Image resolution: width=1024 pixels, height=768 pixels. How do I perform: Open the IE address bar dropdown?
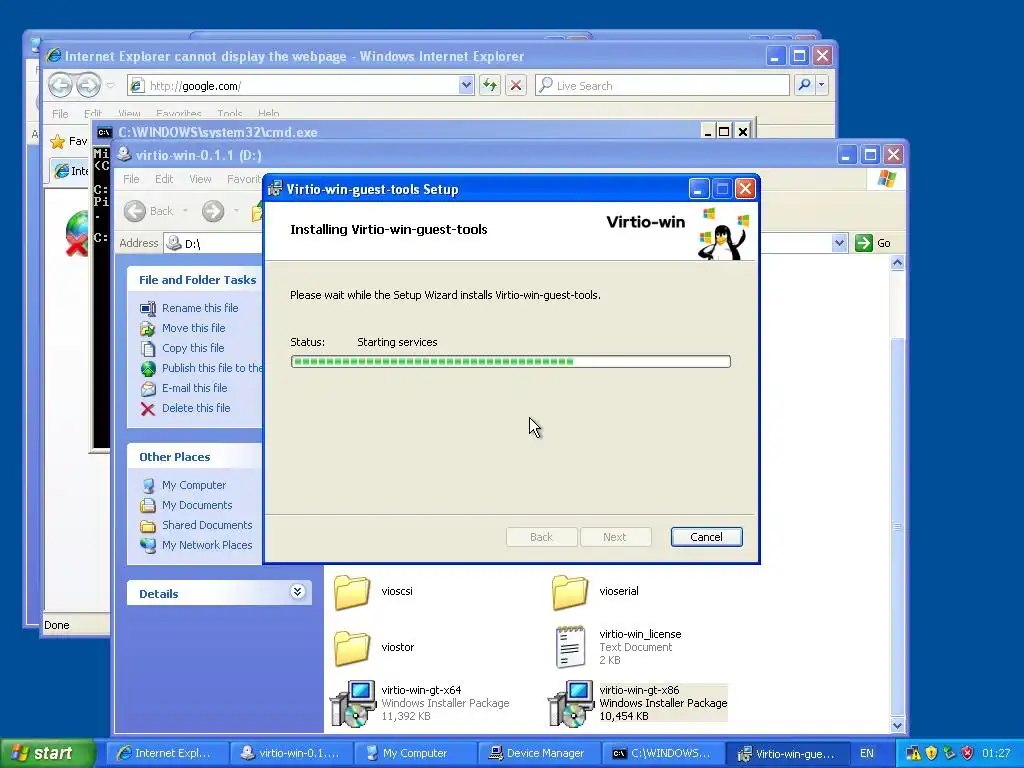click(466, 86)
